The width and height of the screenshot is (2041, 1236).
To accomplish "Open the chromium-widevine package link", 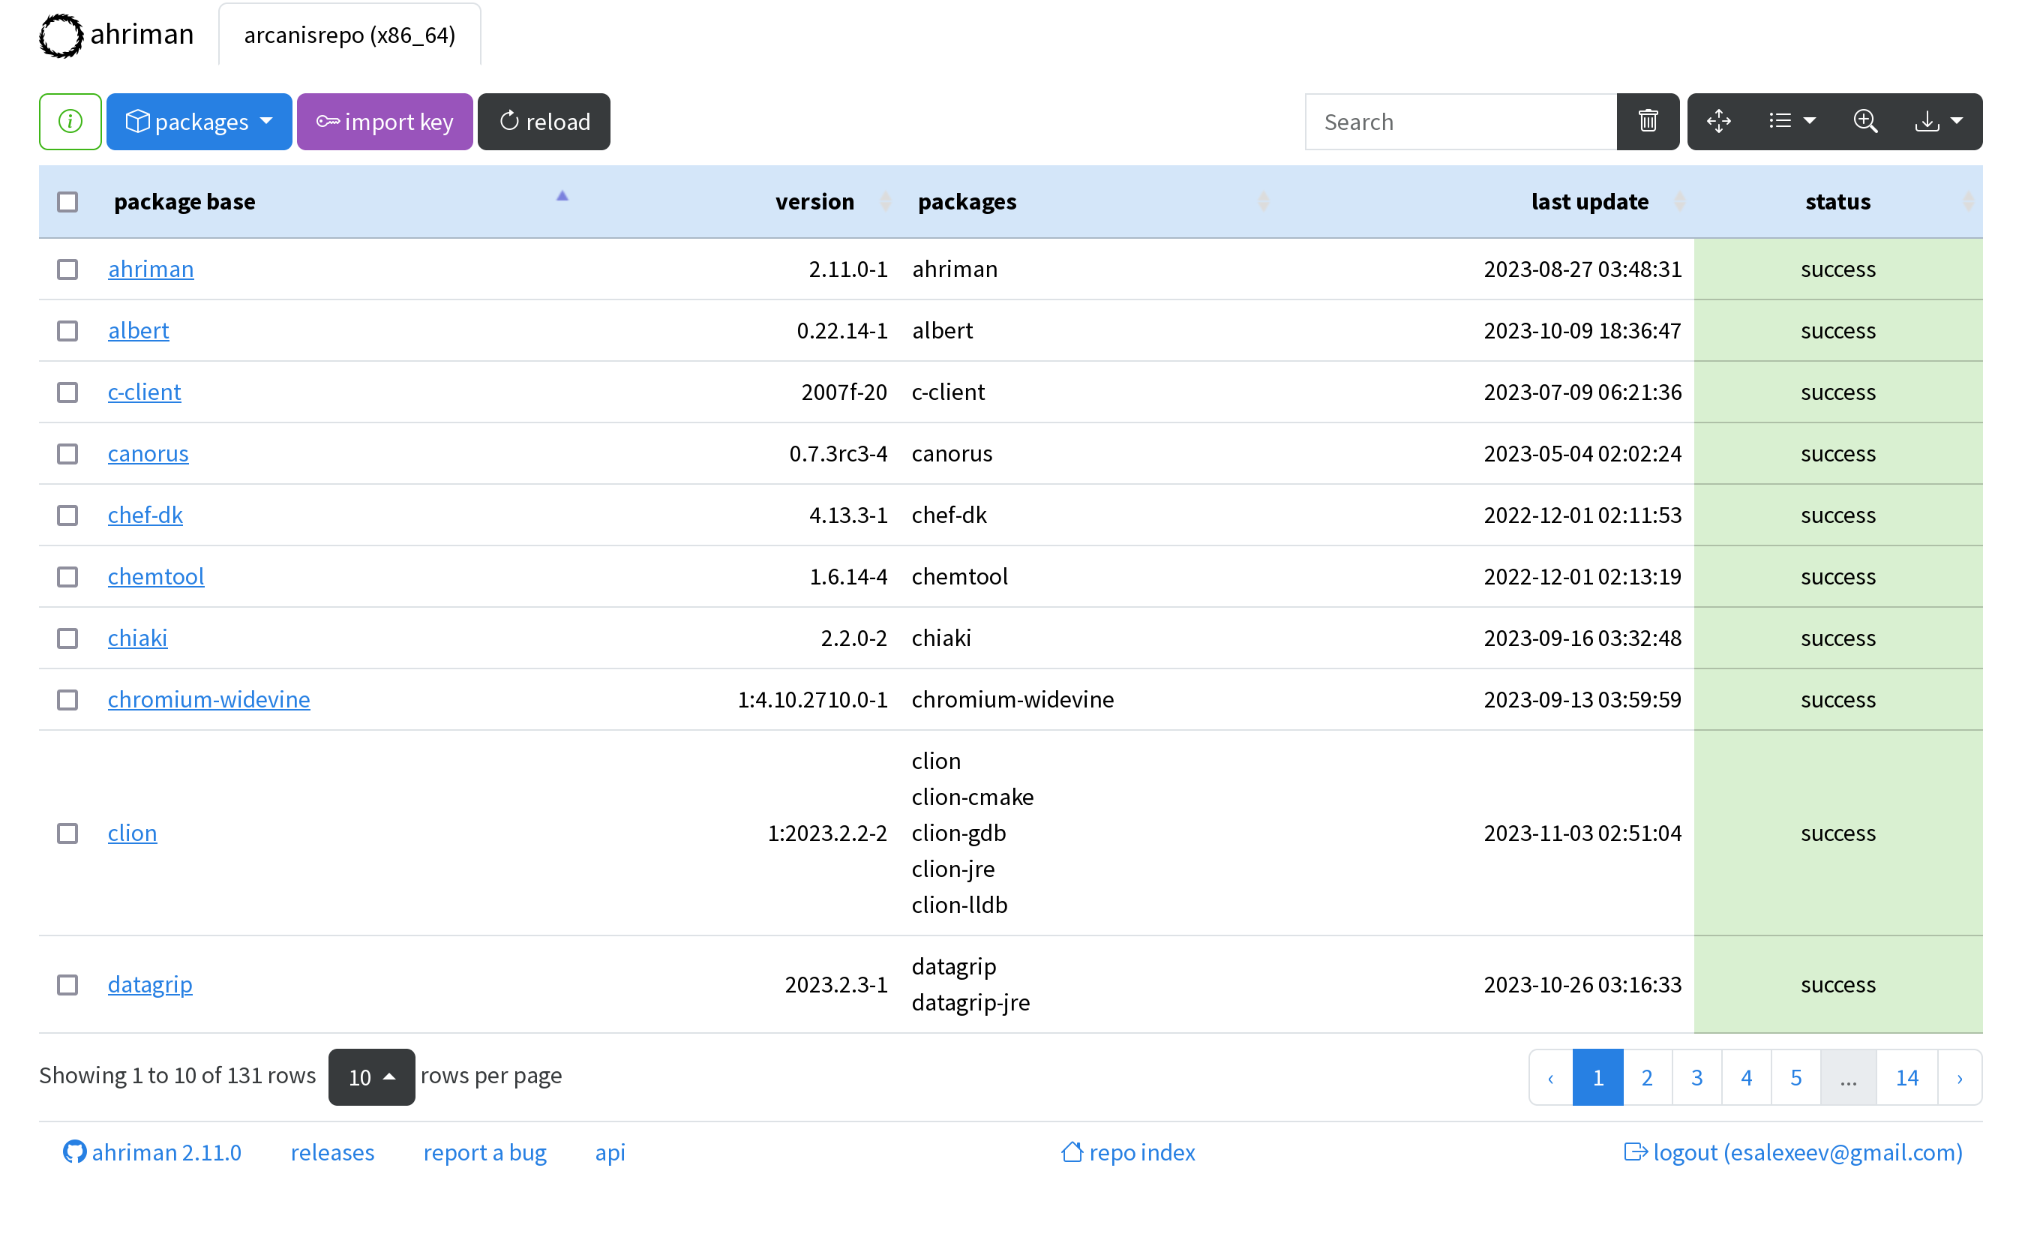I will (208, 699).
